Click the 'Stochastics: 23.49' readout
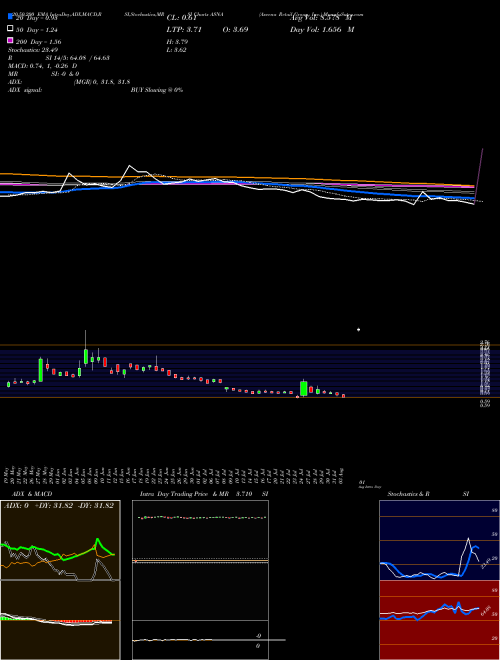500x660 pixels. pos(33,50)
